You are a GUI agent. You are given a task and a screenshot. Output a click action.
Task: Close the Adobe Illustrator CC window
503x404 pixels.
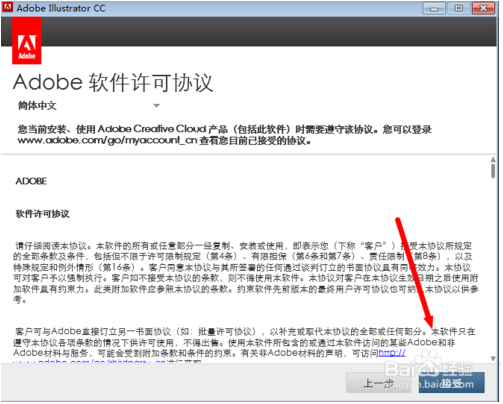483,8
